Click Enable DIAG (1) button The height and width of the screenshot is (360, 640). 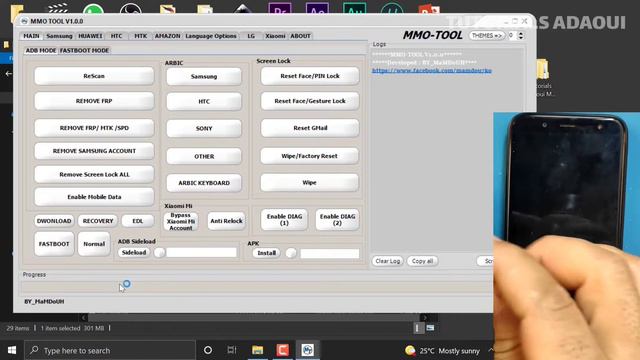pos(284,220)
